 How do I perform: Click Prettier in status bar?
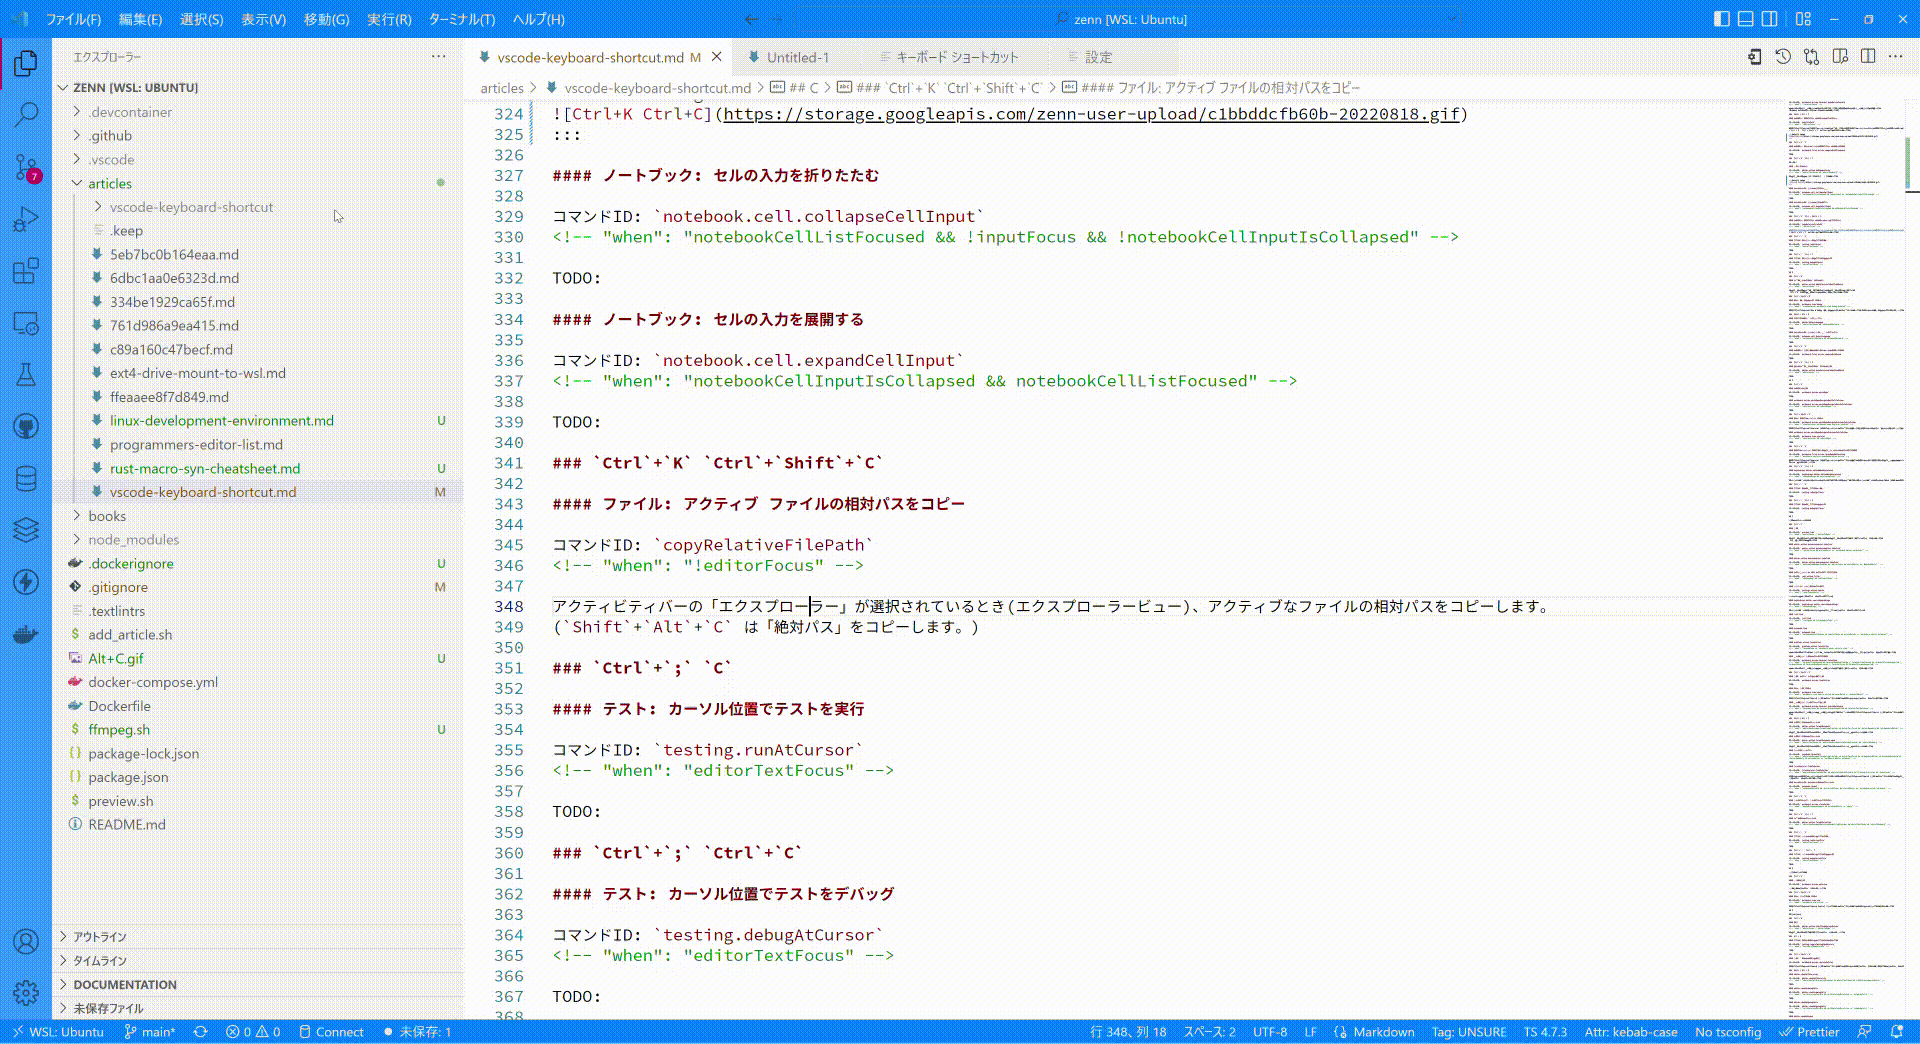[x=1810, y=1032]
